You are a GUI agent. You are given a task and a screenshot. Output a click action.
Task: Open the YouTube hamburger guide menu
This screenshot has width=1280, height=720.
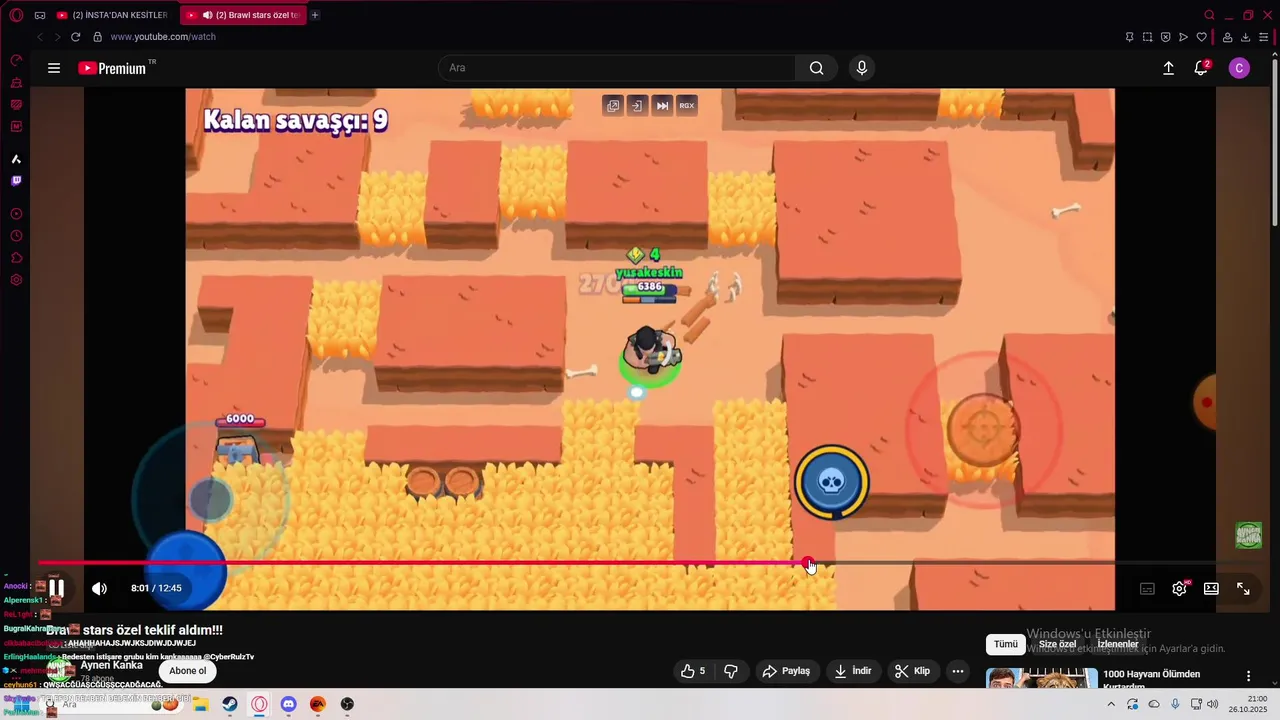[x=54, y=68]
